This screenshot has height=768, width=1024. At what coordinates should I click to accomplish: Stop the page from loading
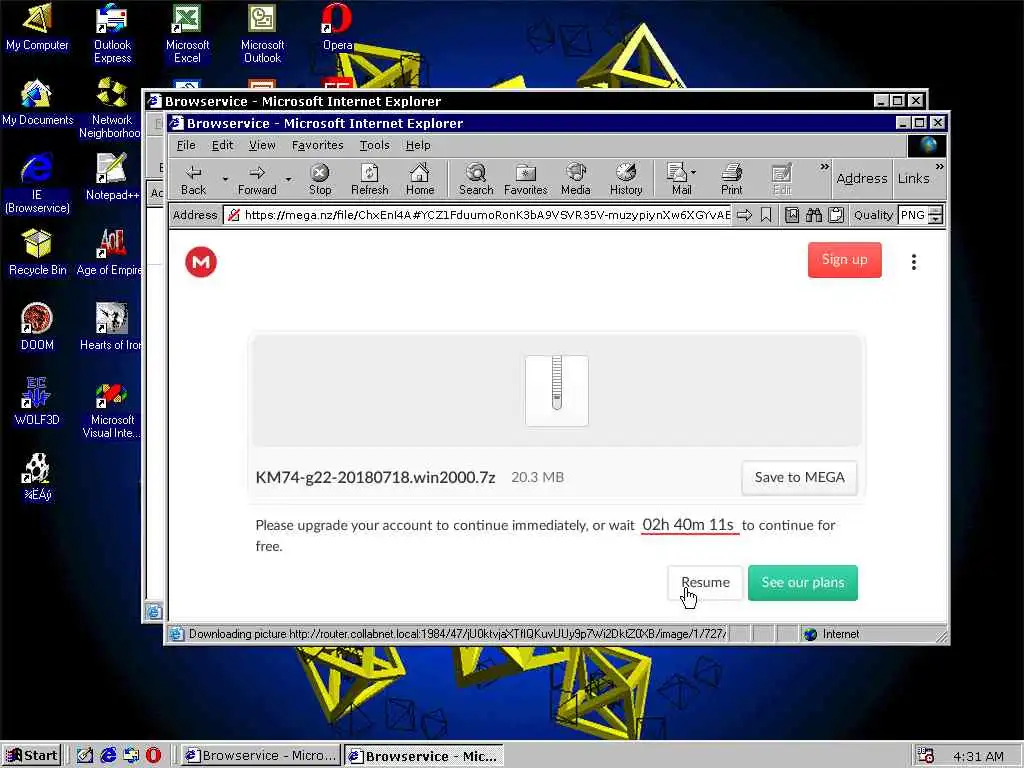click(319, 179)
